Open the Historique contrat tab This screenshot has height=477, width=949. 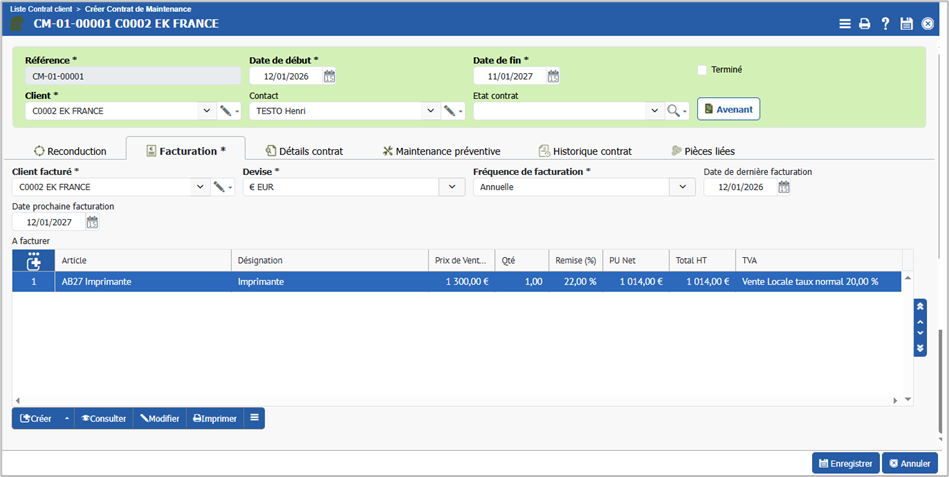pos(585,151)
